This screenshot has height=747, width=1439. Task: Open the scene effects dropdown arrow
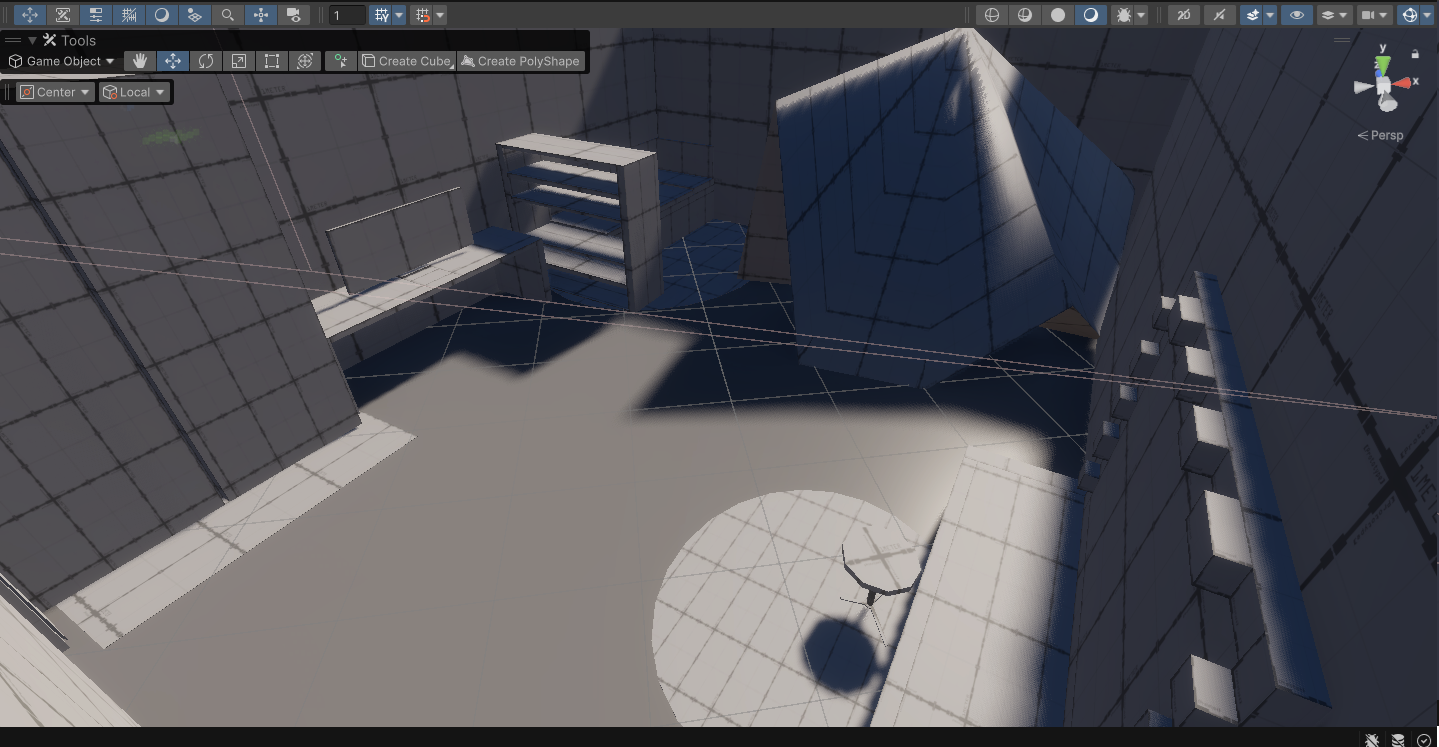(x=1270, y=15)
